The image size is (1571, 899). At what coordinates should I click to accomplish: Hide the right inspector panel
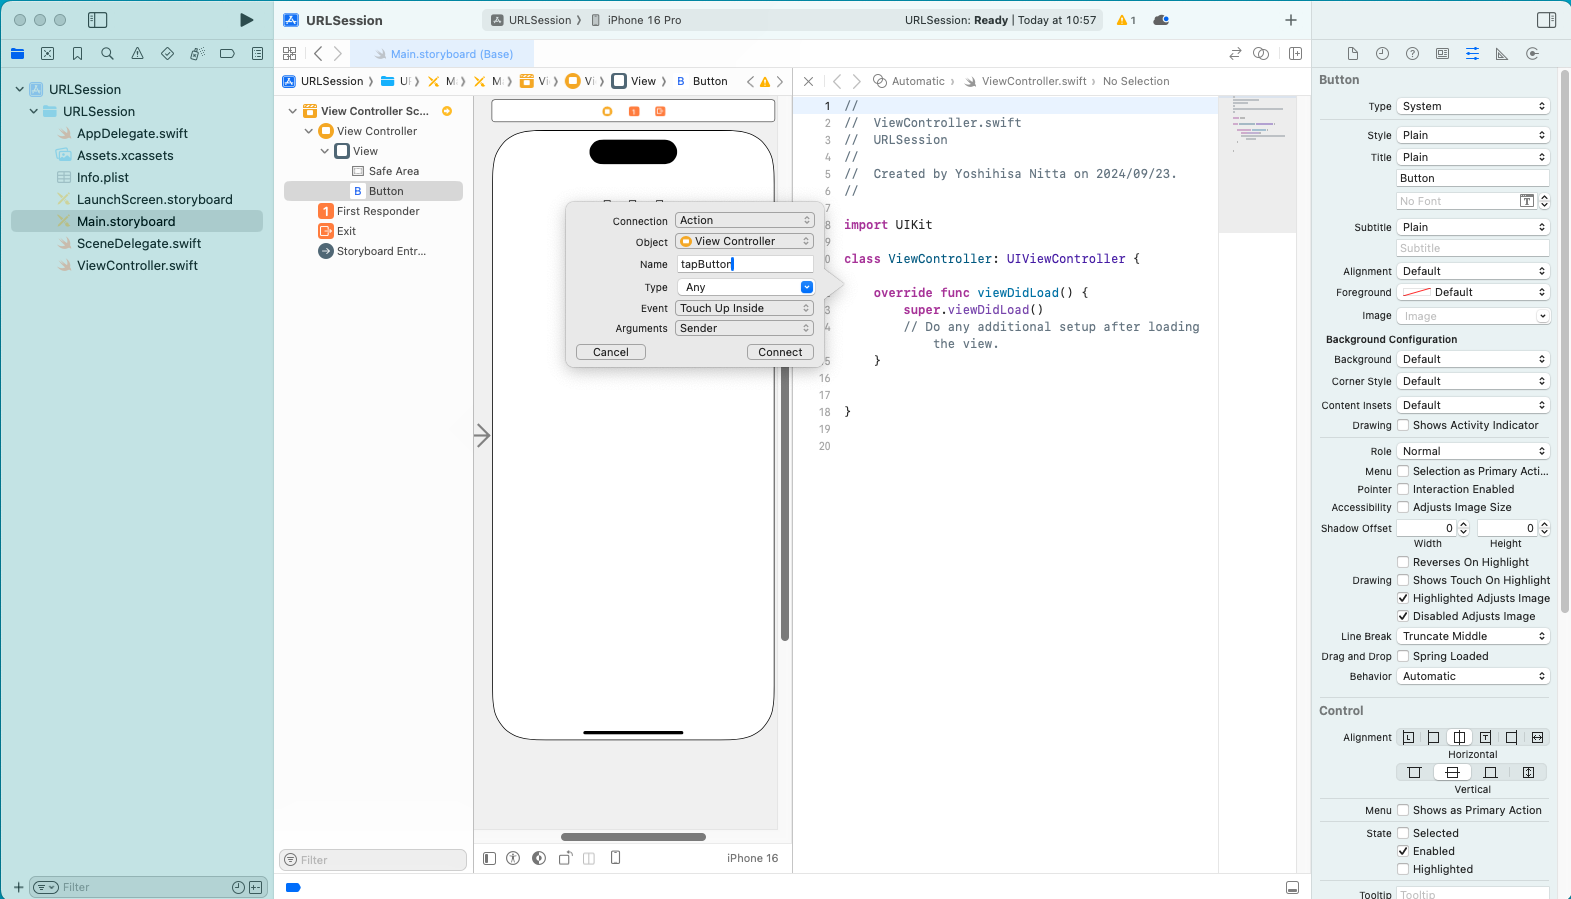point(1546,20)
